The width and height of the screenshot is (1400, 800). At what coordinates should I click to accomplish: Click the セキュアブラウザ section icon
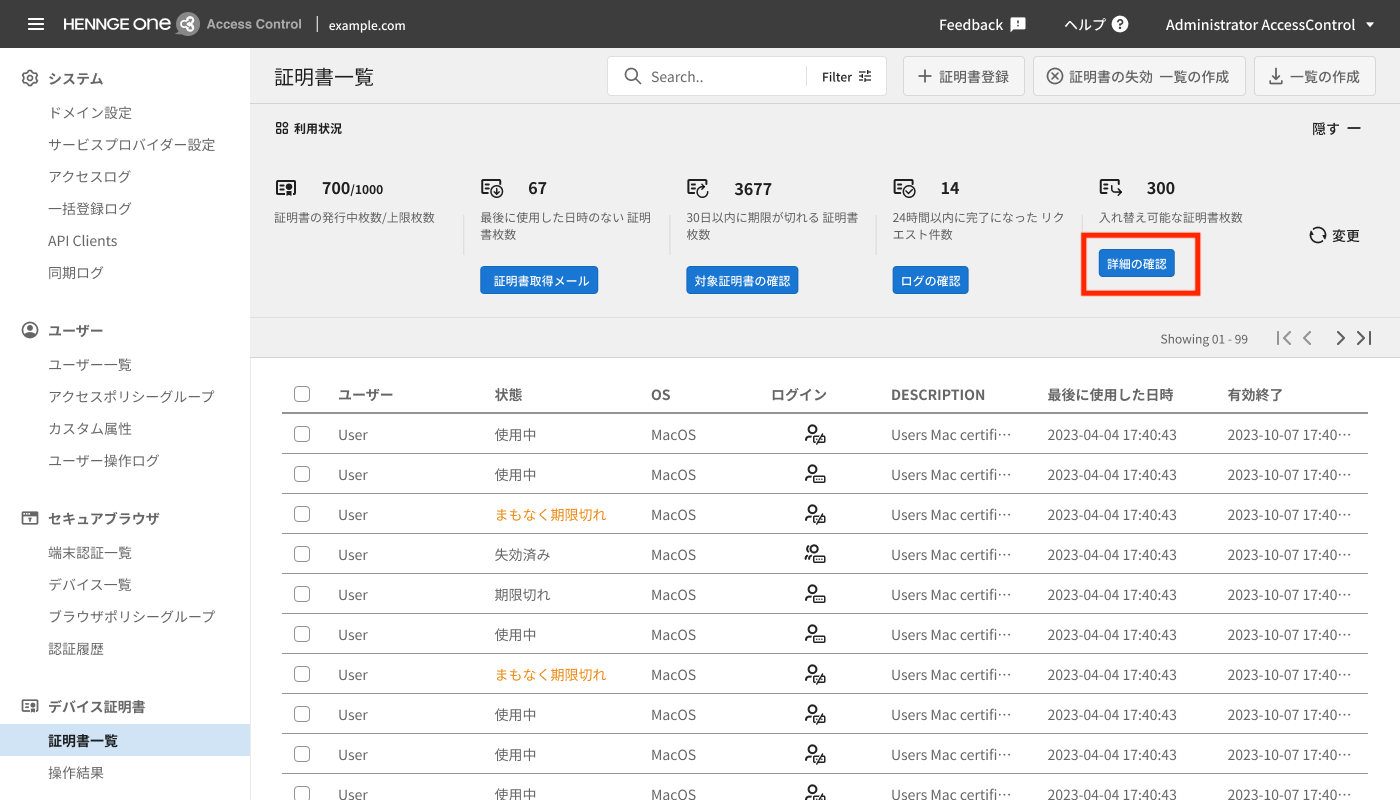(30, 518)
